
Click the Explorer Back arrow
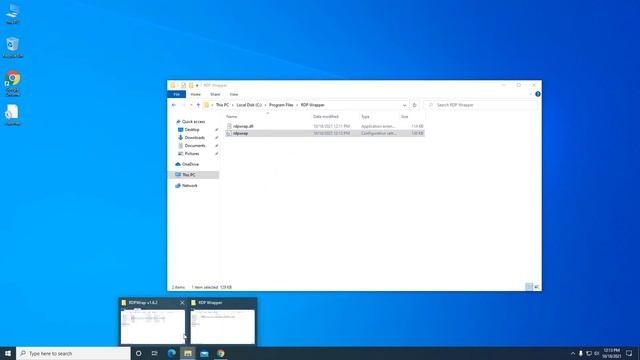pyautogui.click(x=174, y=105)
